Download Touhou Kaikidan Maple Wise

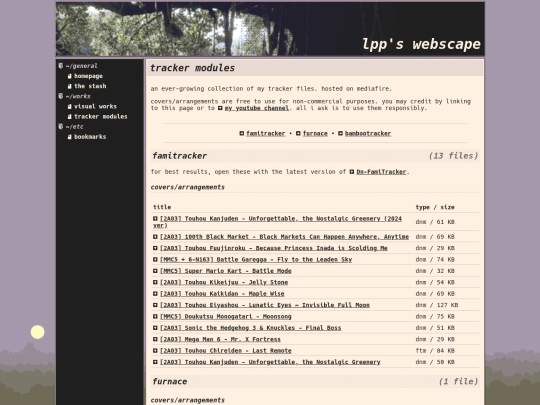pos(222,294)
